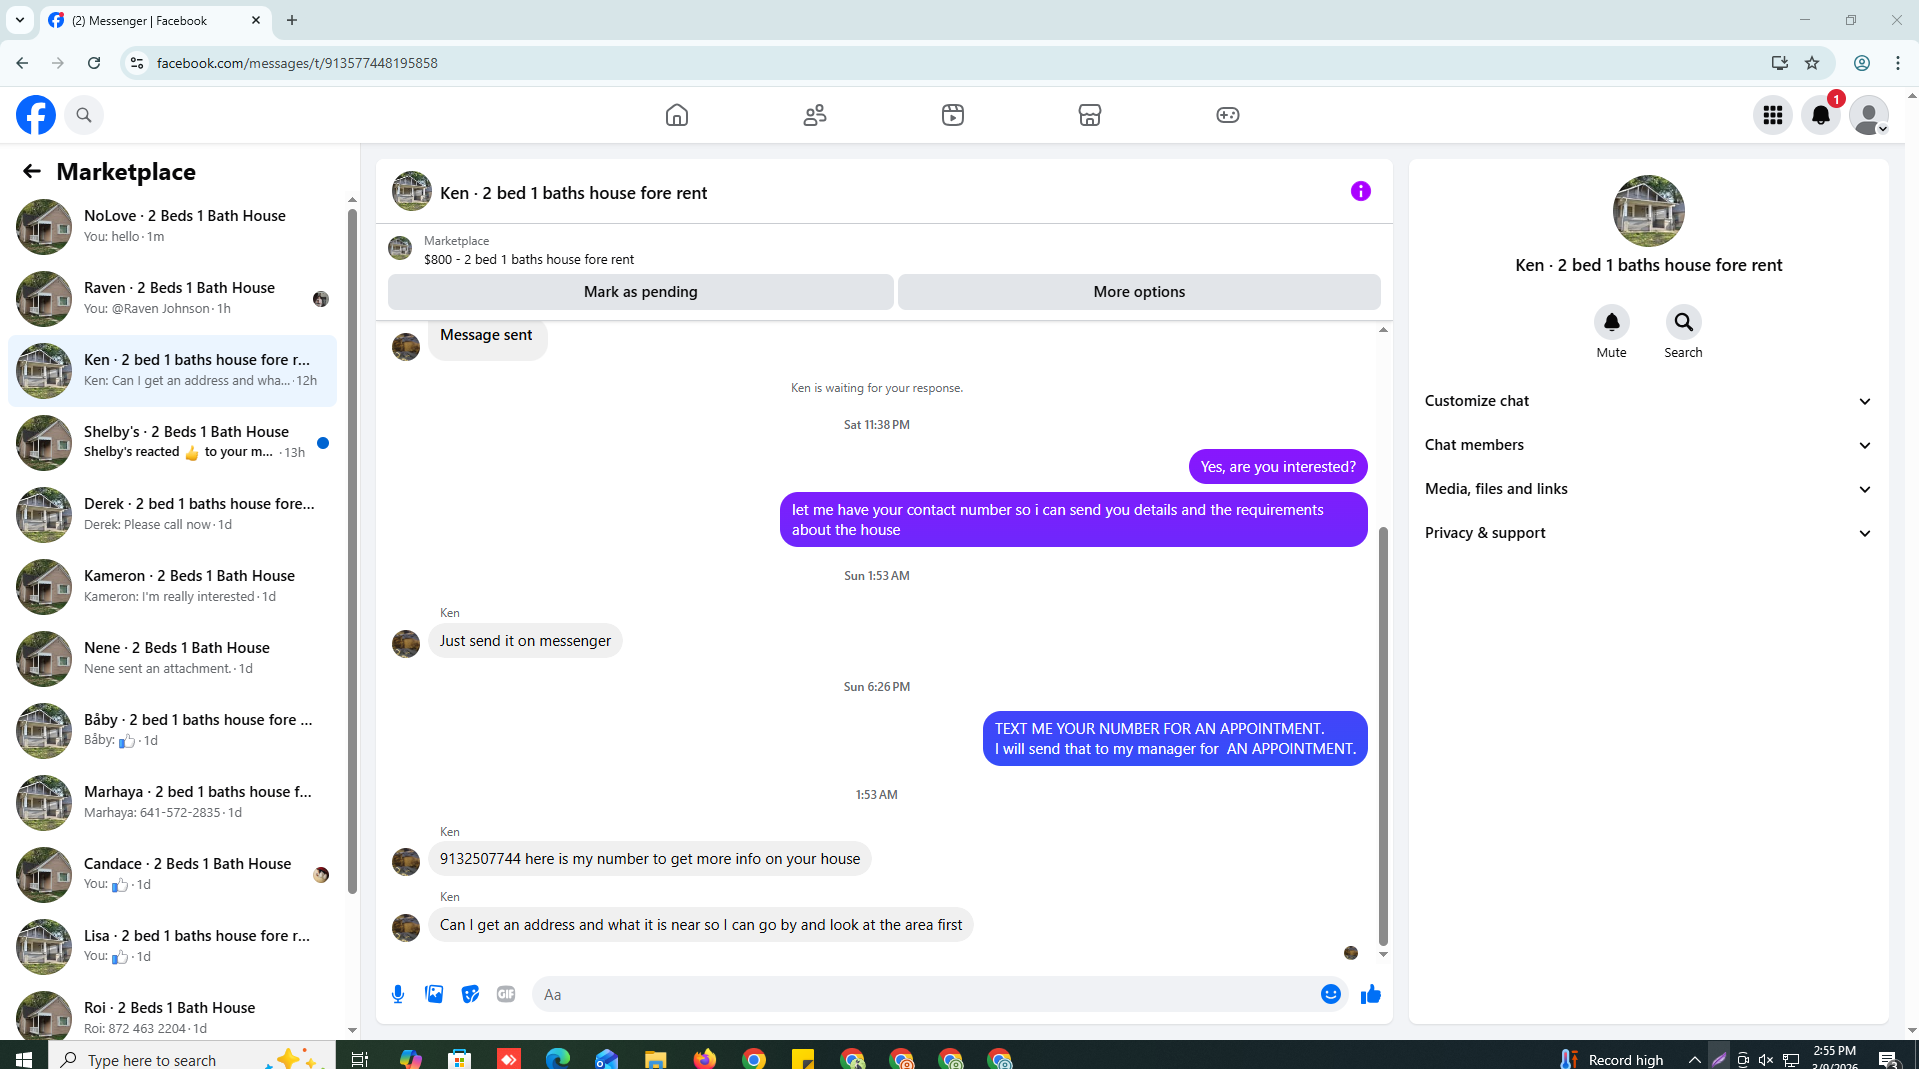The height and width of the screenshot is (1069, 1919).
Task: Open Marhaya 2 bed 1 baths chat
Action: (x=172, y=802)
